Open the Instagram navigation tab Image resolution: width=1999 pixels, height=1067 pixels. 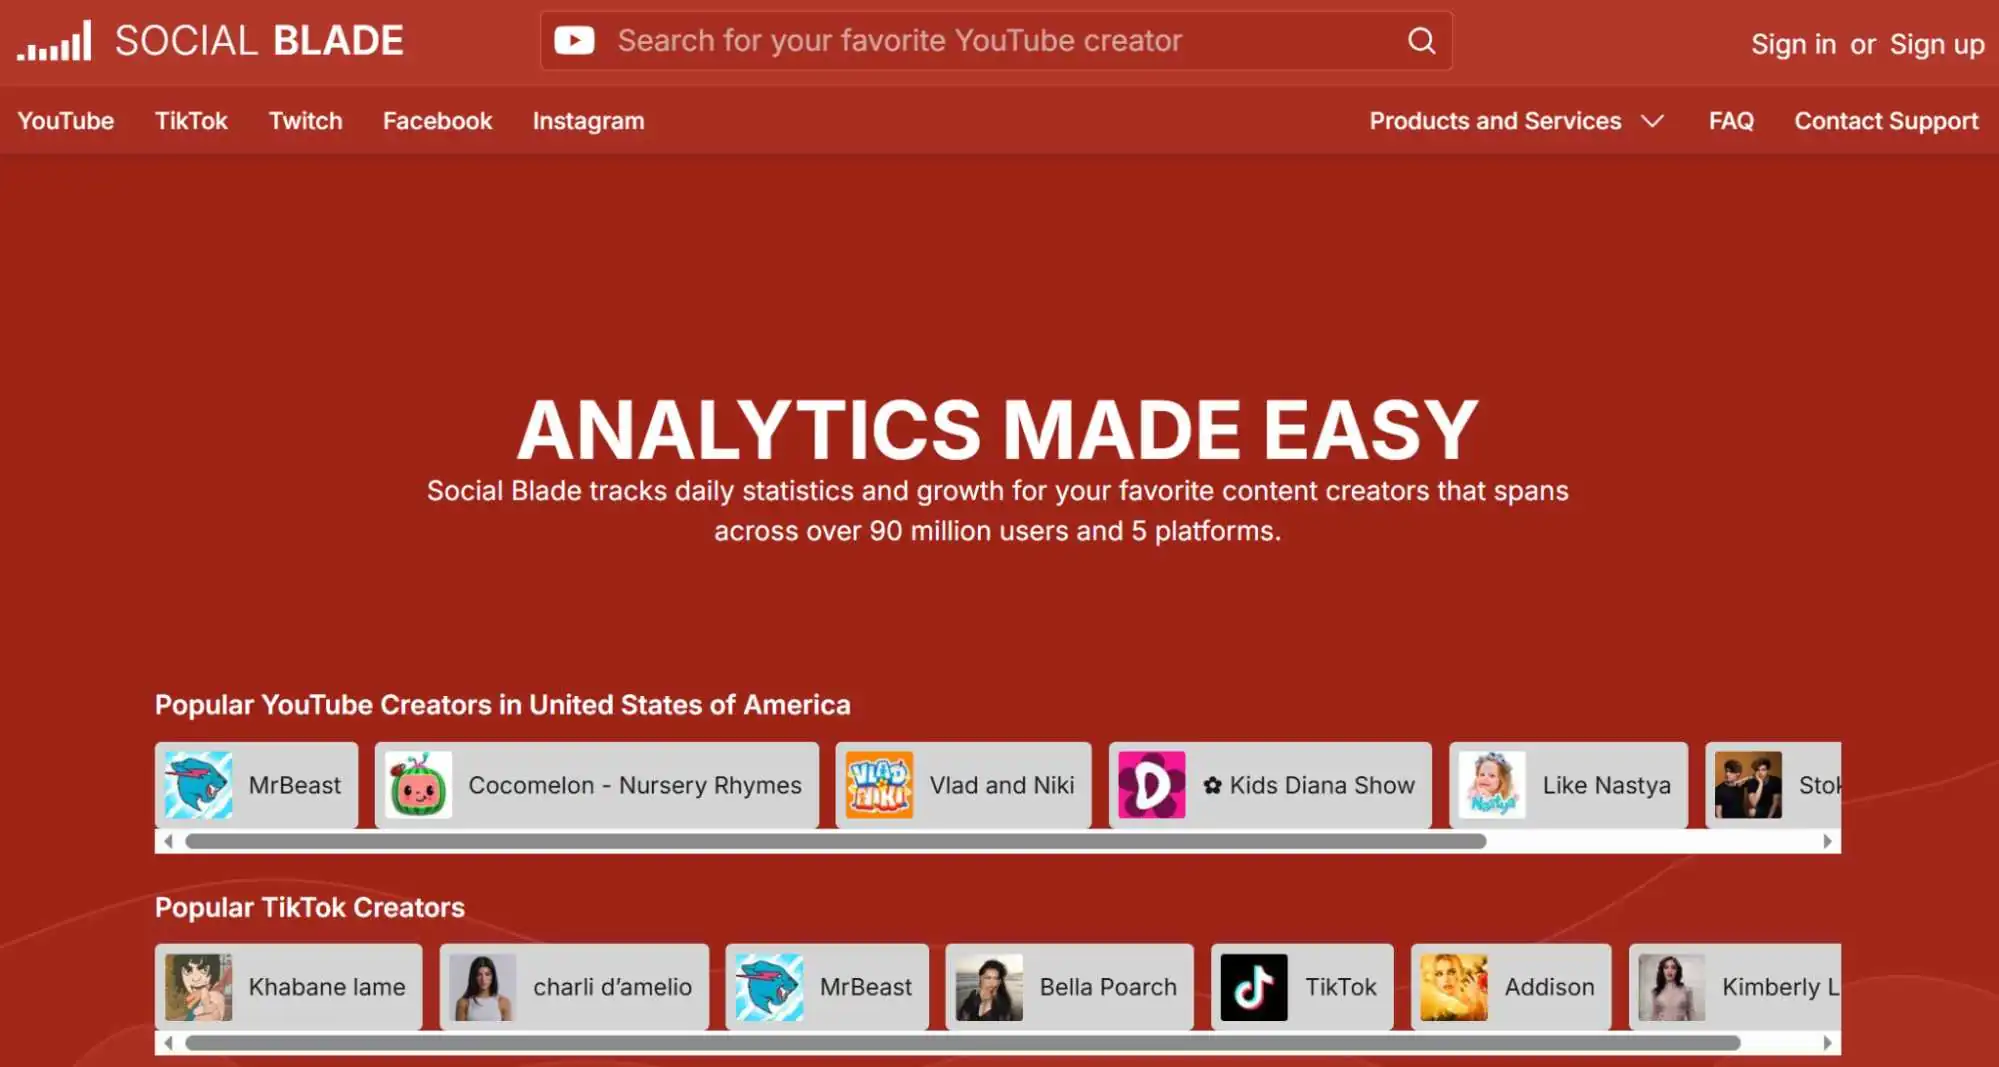pyautogui.click(x=588, y=120)
